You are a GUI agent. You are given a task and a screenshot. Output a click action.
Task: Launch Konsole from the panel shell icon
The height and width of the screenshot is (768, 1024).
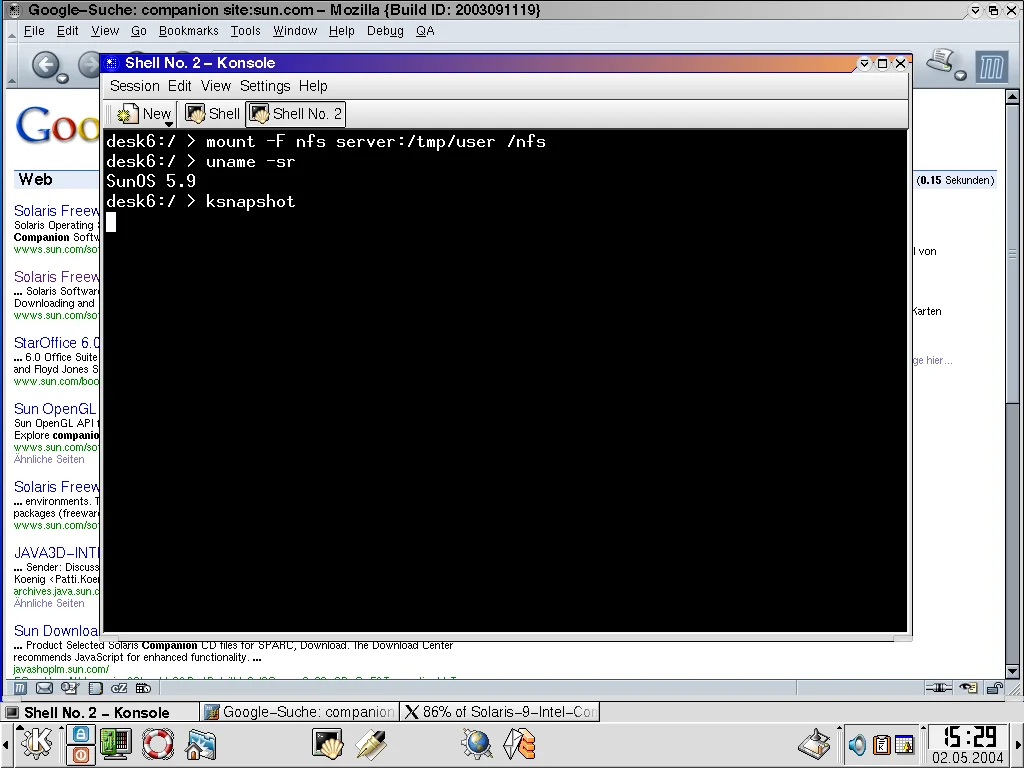tap(327, 744)
